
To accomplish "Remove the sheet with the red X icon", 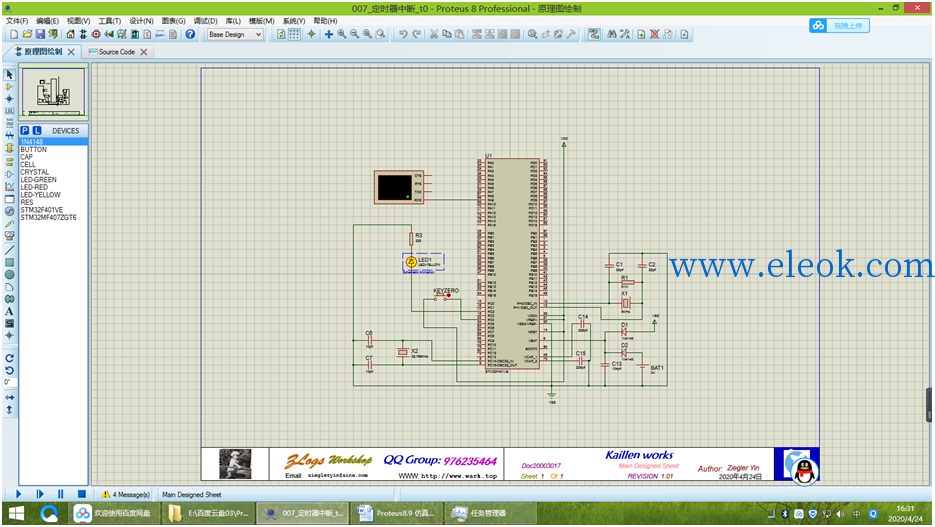I will [x=654, y=35].
